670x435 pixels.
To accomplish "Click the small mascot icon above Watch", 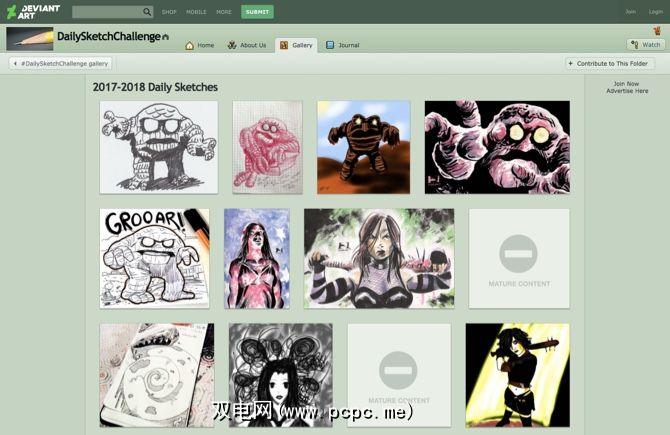I will click(x=657, y=31).
